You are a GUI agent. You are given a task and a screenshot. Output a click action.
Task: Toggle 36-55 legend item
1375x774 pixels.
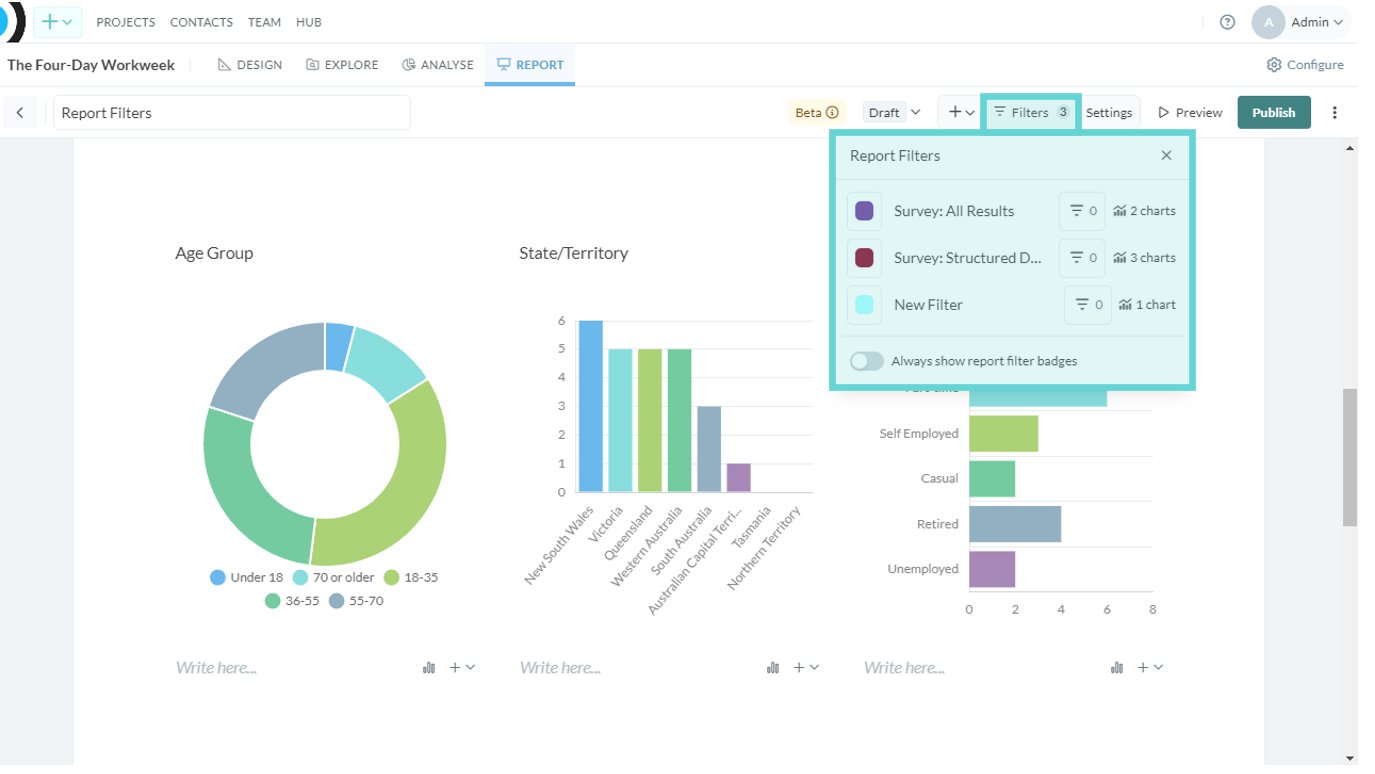tap(292, 601)
